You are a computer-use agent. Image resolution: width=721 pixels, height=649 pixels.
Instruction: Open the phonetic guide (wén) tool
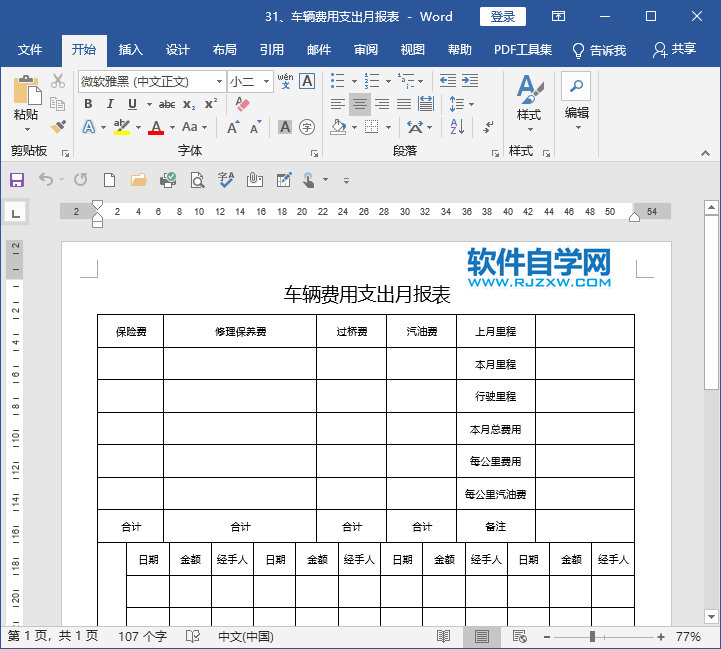point(285,81)
